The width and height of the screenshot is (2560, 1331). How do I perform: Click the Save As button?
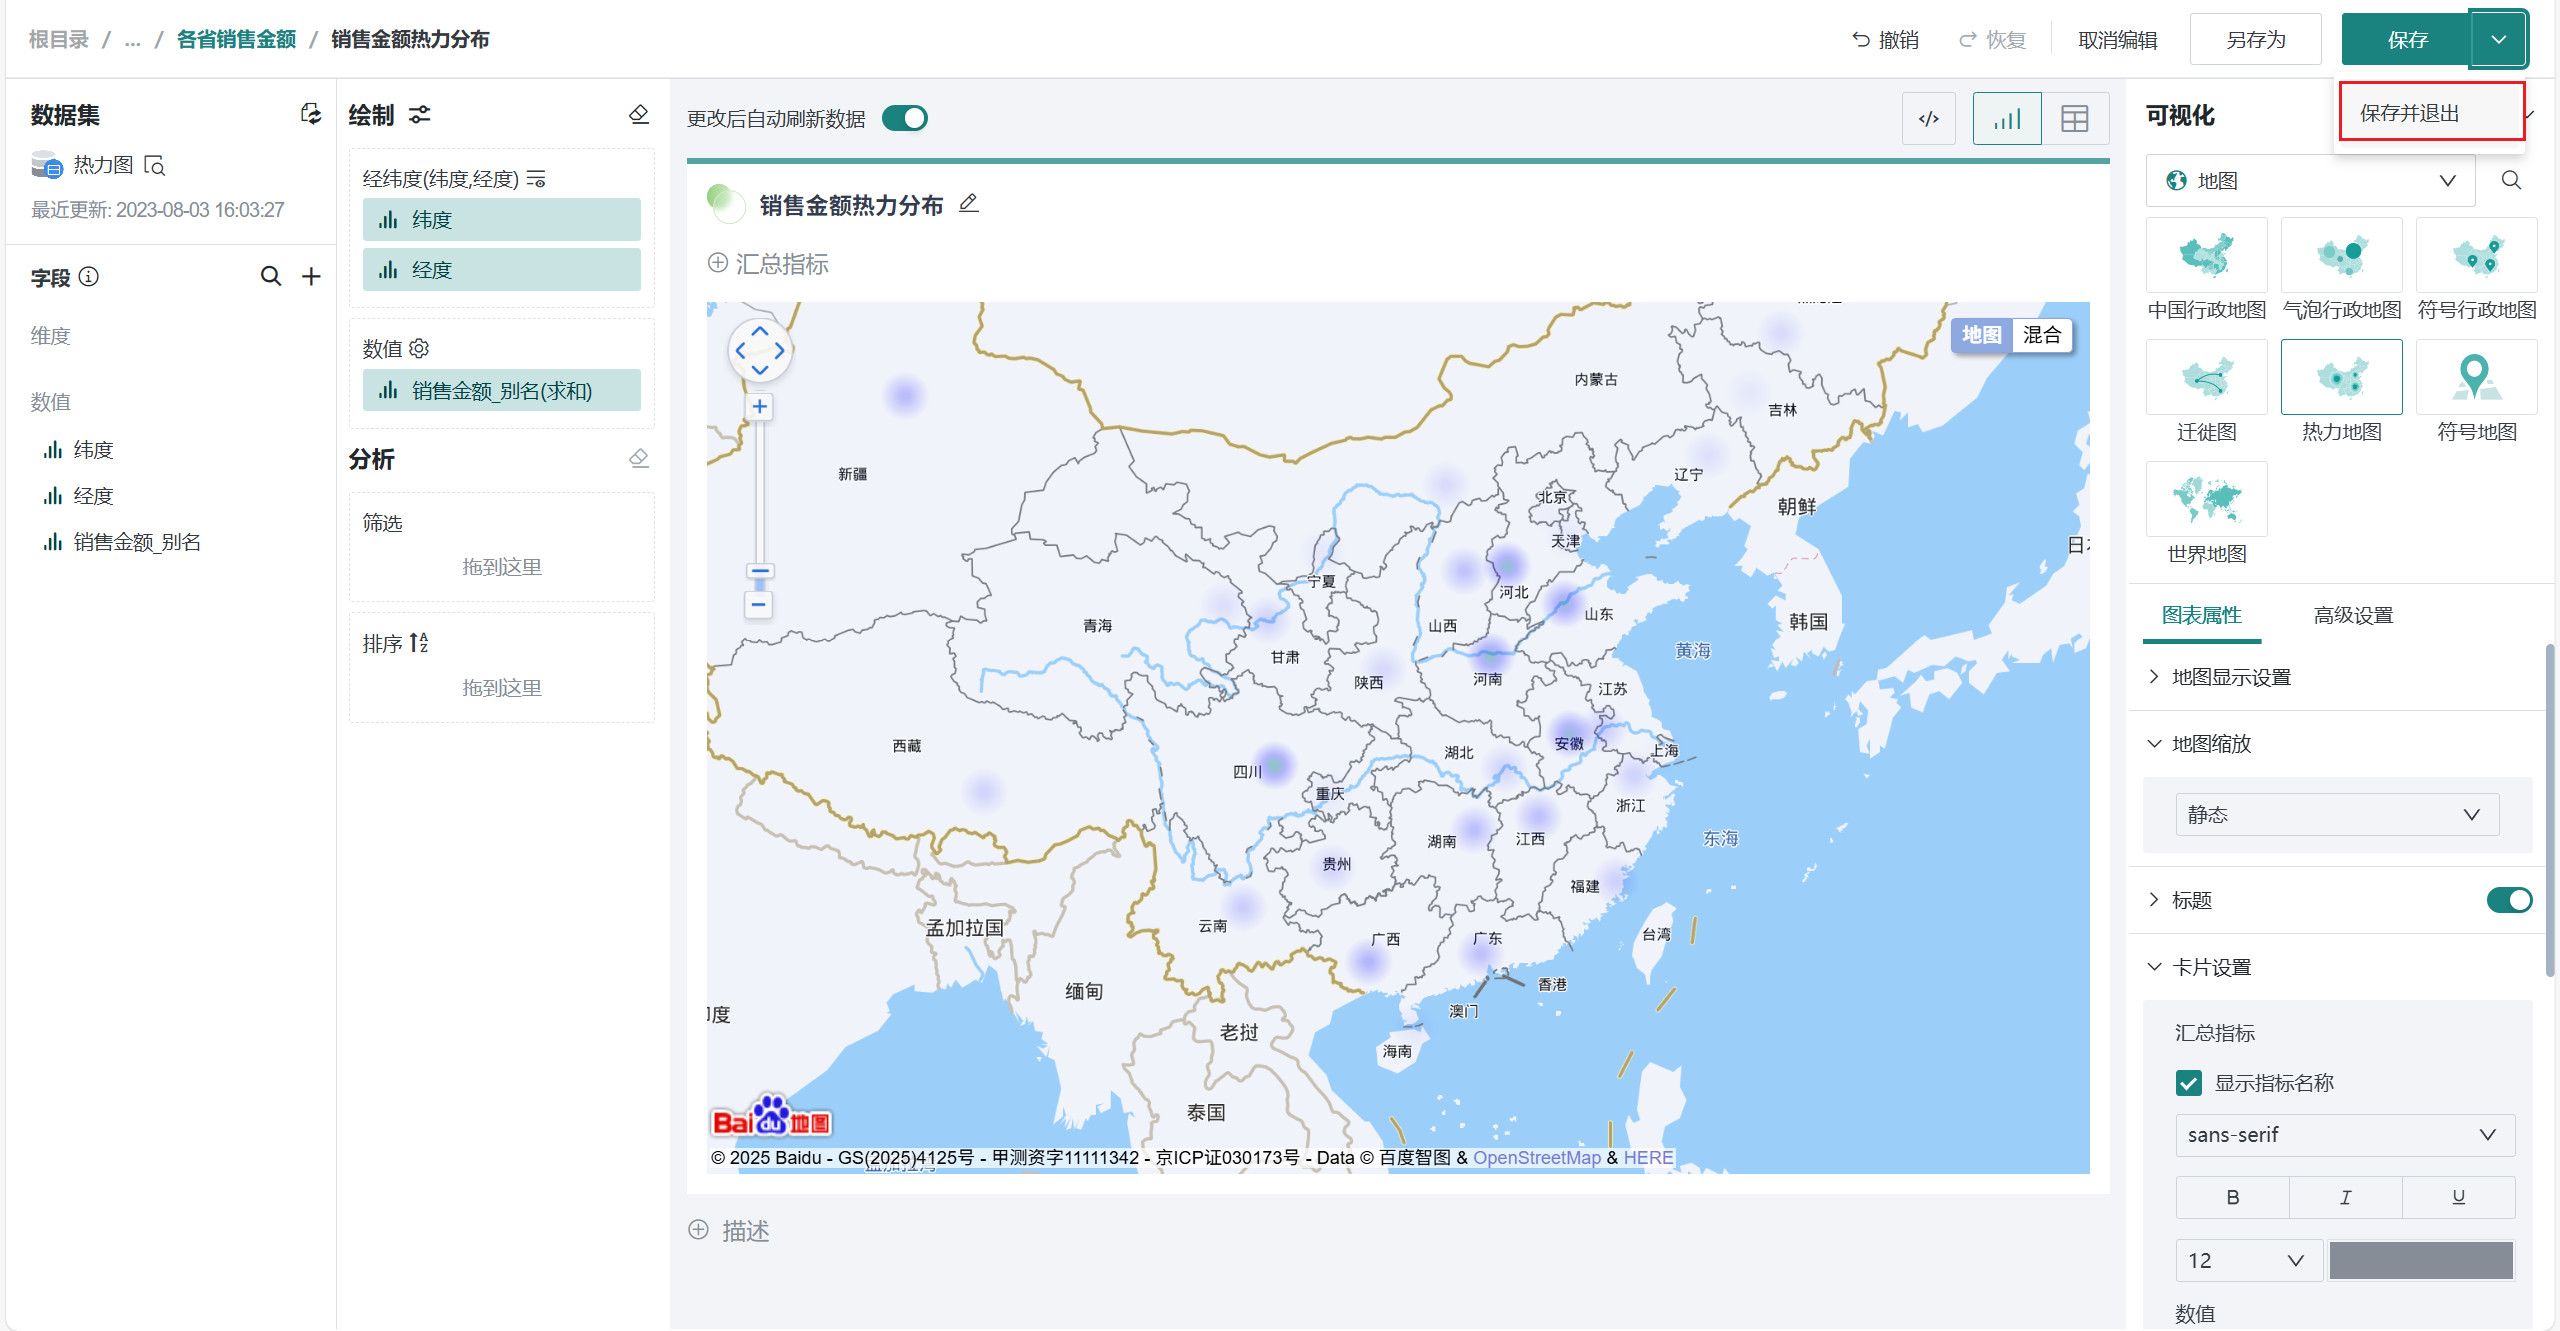click(x=2255, y=40)
